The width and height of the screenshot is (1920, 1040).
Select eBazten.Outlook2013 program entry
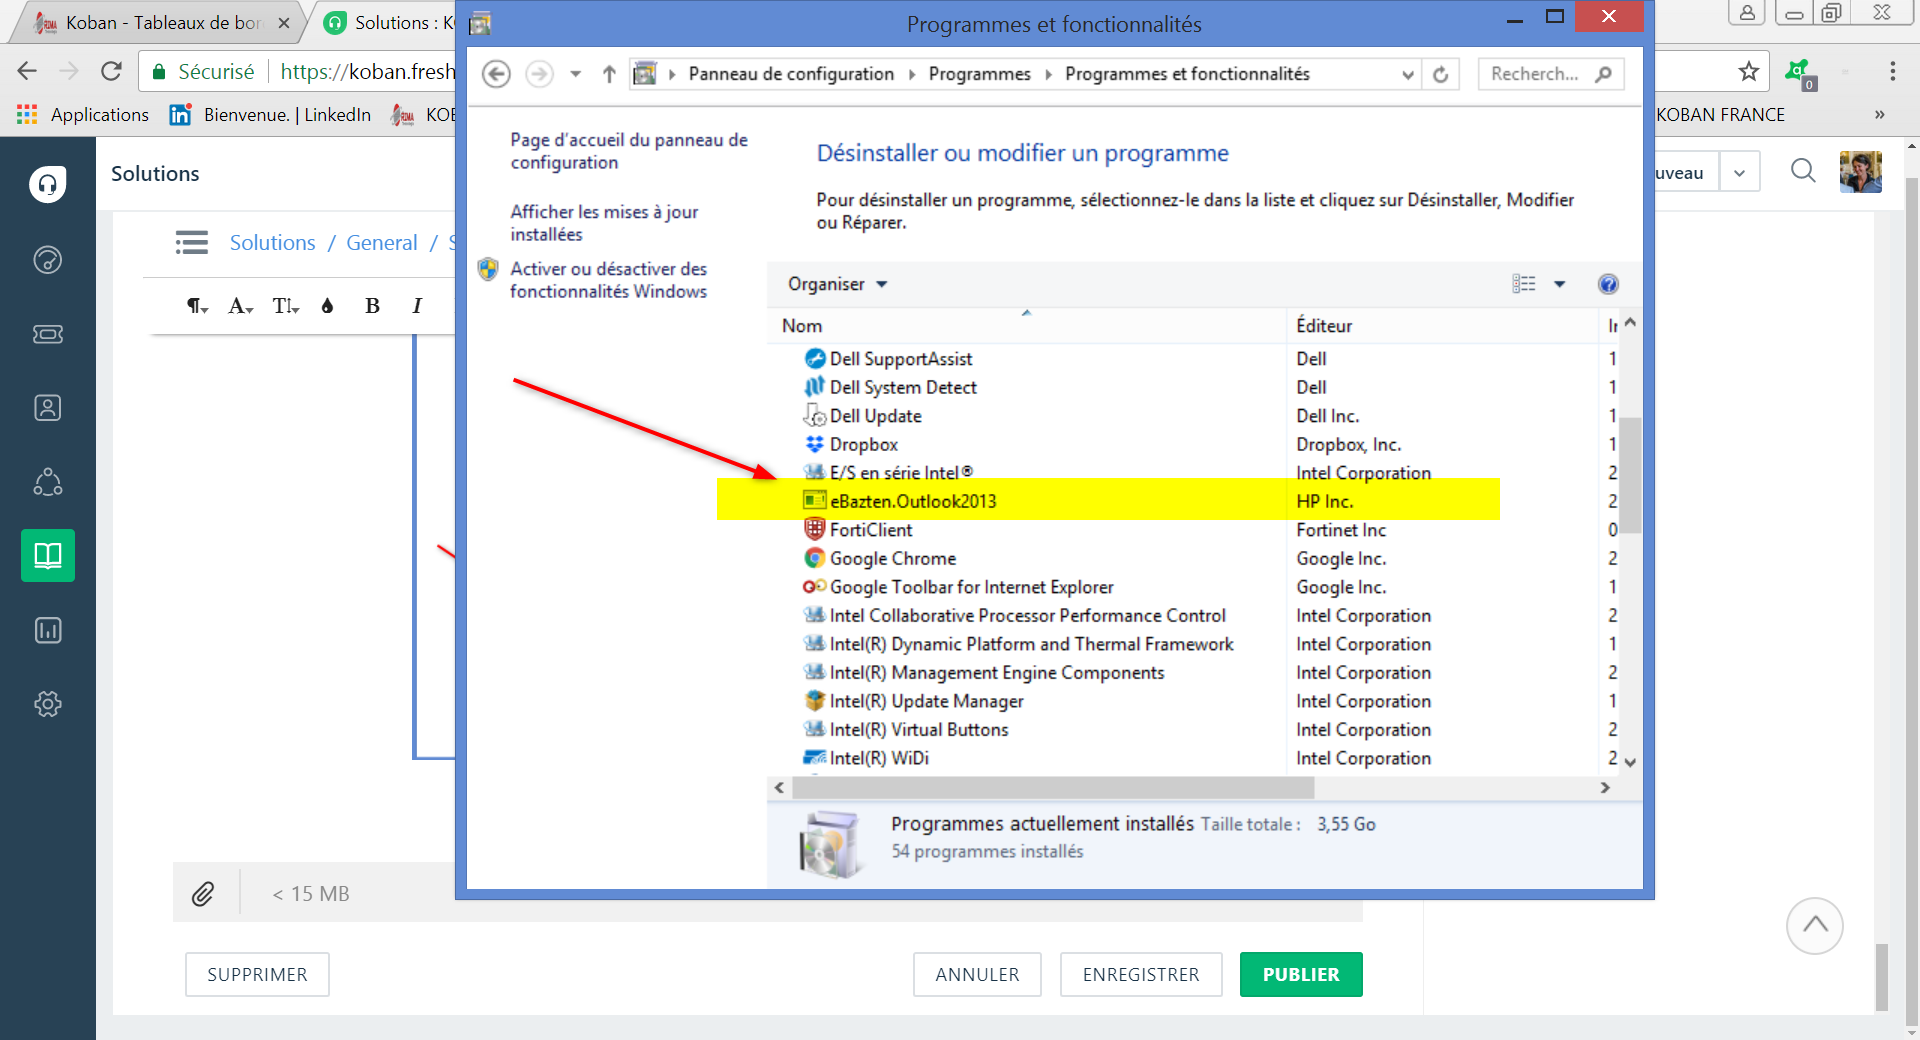pos(912,502)
